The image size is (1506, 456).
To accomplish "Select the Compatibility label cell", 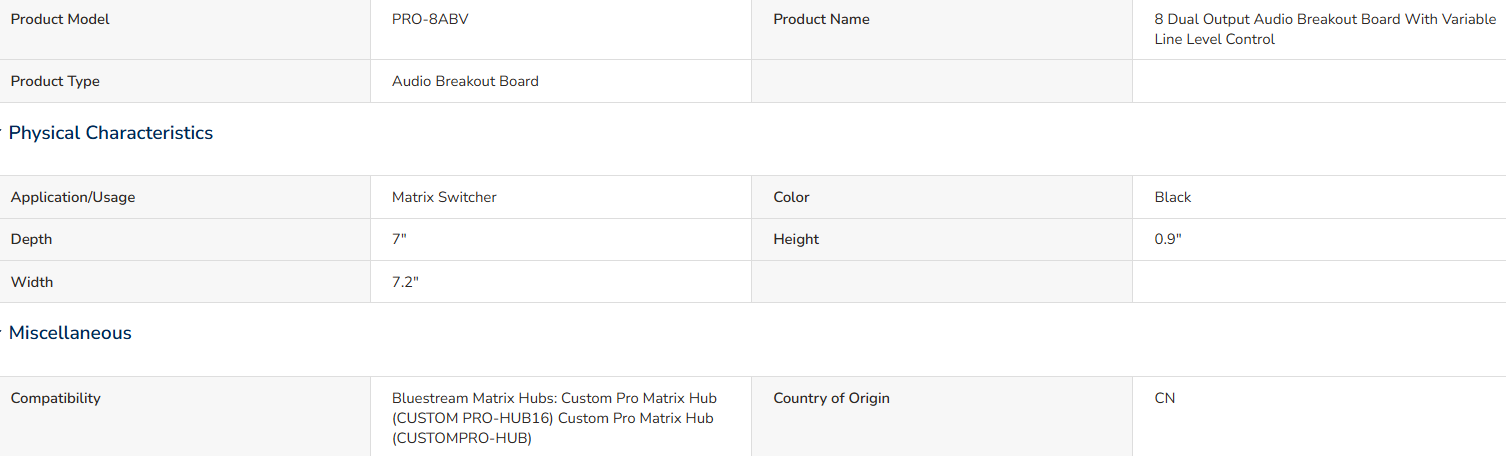I will coord(185,416).
